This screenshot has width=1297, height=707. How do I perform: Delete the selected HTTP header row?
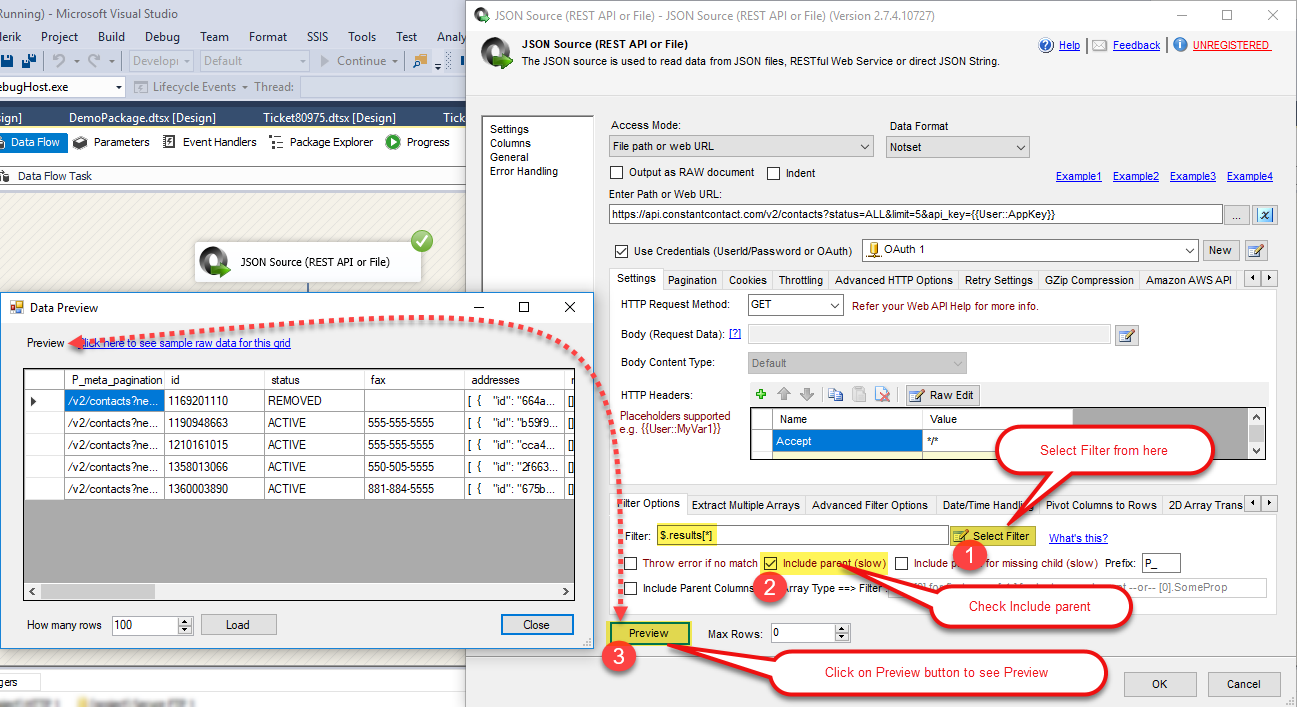pos(882,395)
